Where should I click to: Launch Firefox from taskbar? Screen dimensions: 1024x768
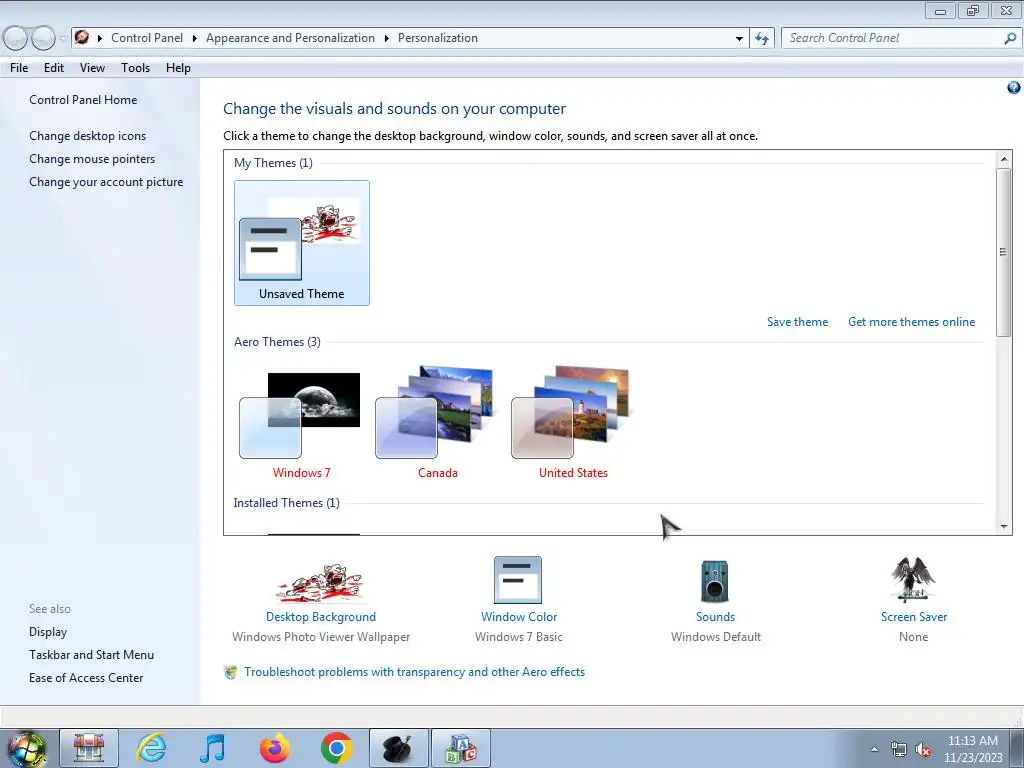274,748
